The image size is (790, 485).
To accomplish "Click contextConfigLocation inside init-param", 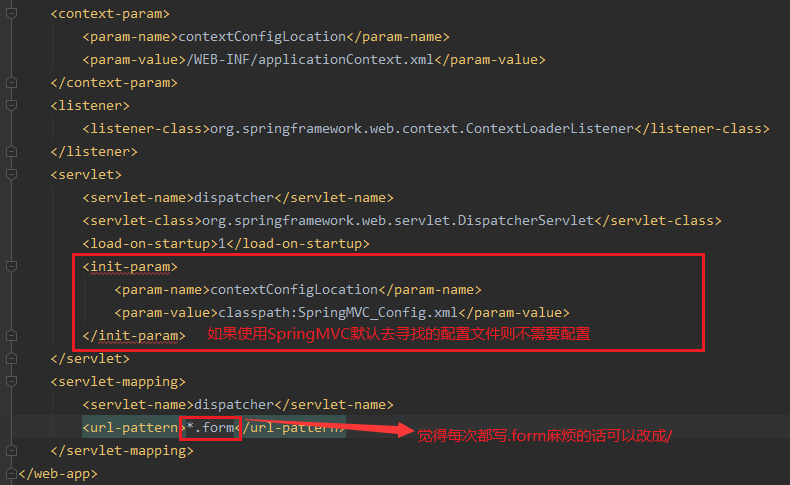I will click(x=294, y=290).
